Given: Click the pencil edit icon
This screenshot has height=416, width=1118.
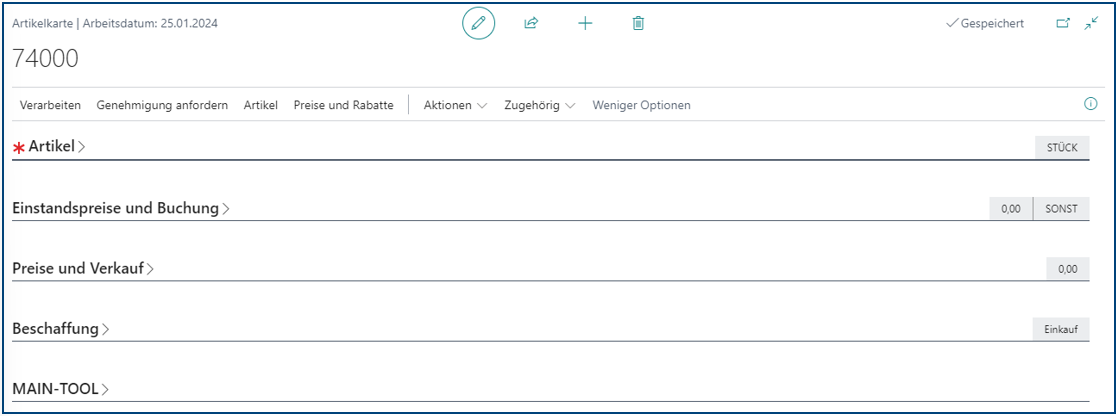Looking at the screenshot, I should pyautogui.click(x=478, y=24).
